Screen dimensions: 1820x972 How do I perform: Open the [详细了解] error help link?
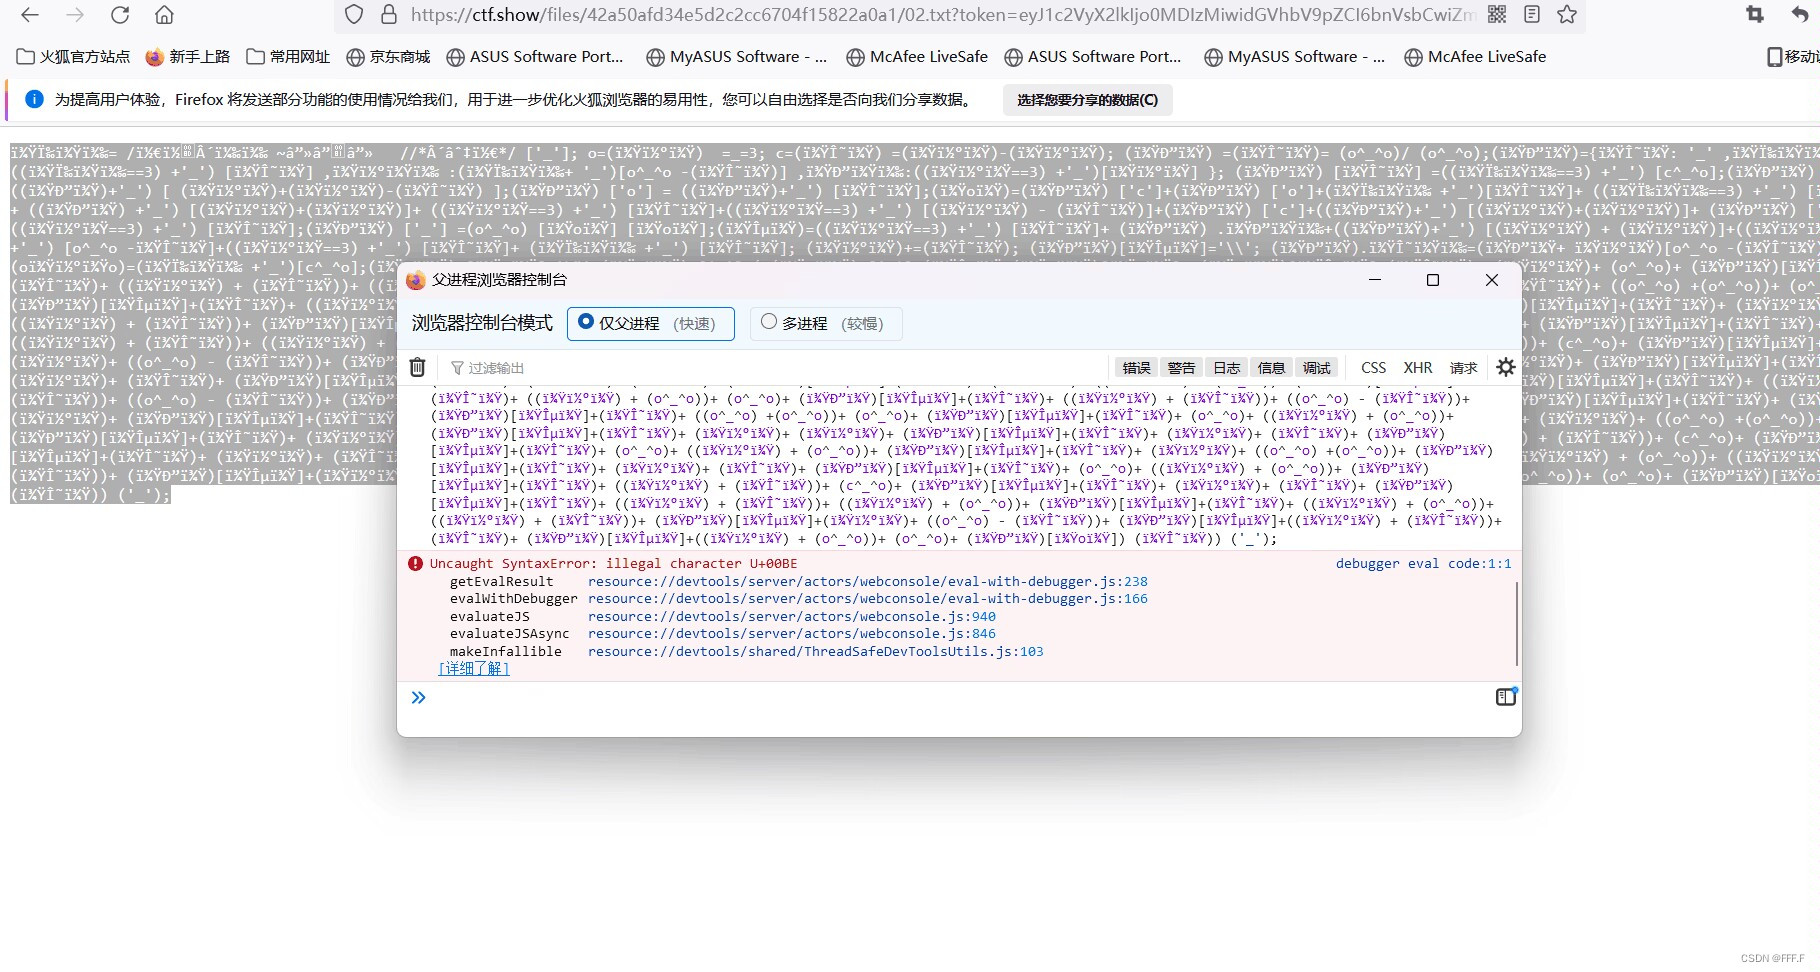473,668
